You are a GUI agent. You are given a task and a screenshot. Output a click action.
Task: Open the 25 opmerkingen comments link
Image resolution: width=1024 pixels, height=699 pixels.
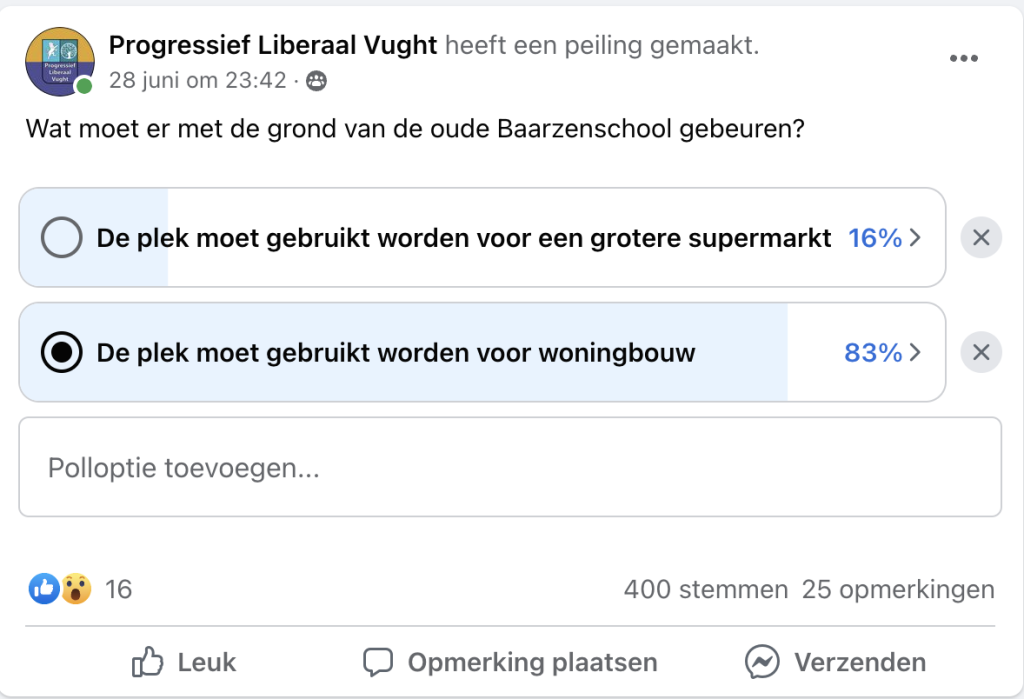898,589
